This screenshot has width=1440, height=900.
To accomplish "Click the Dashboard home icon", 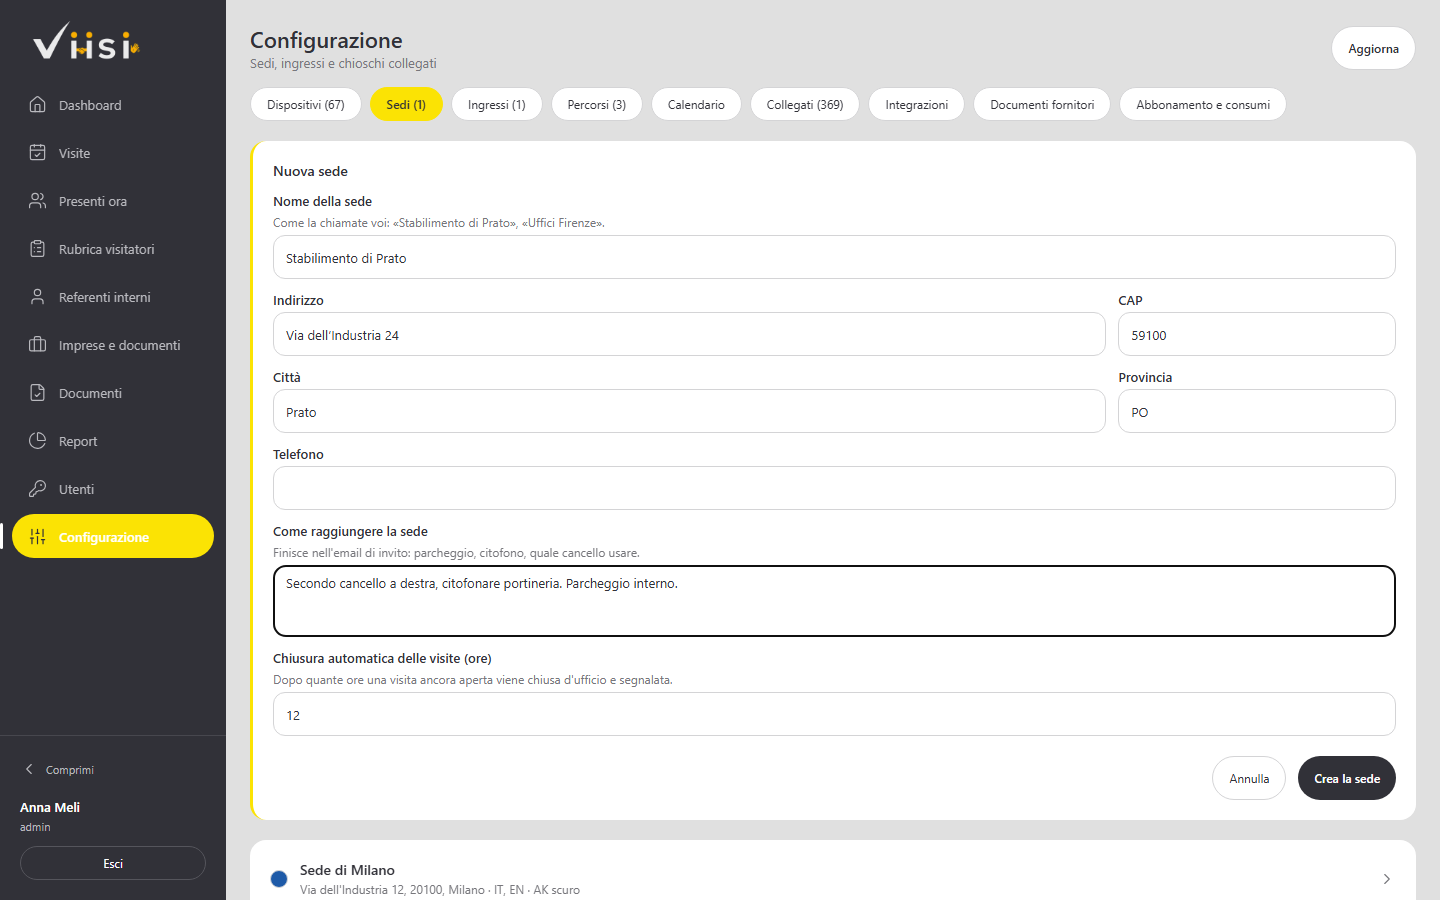I will [37, 104].
